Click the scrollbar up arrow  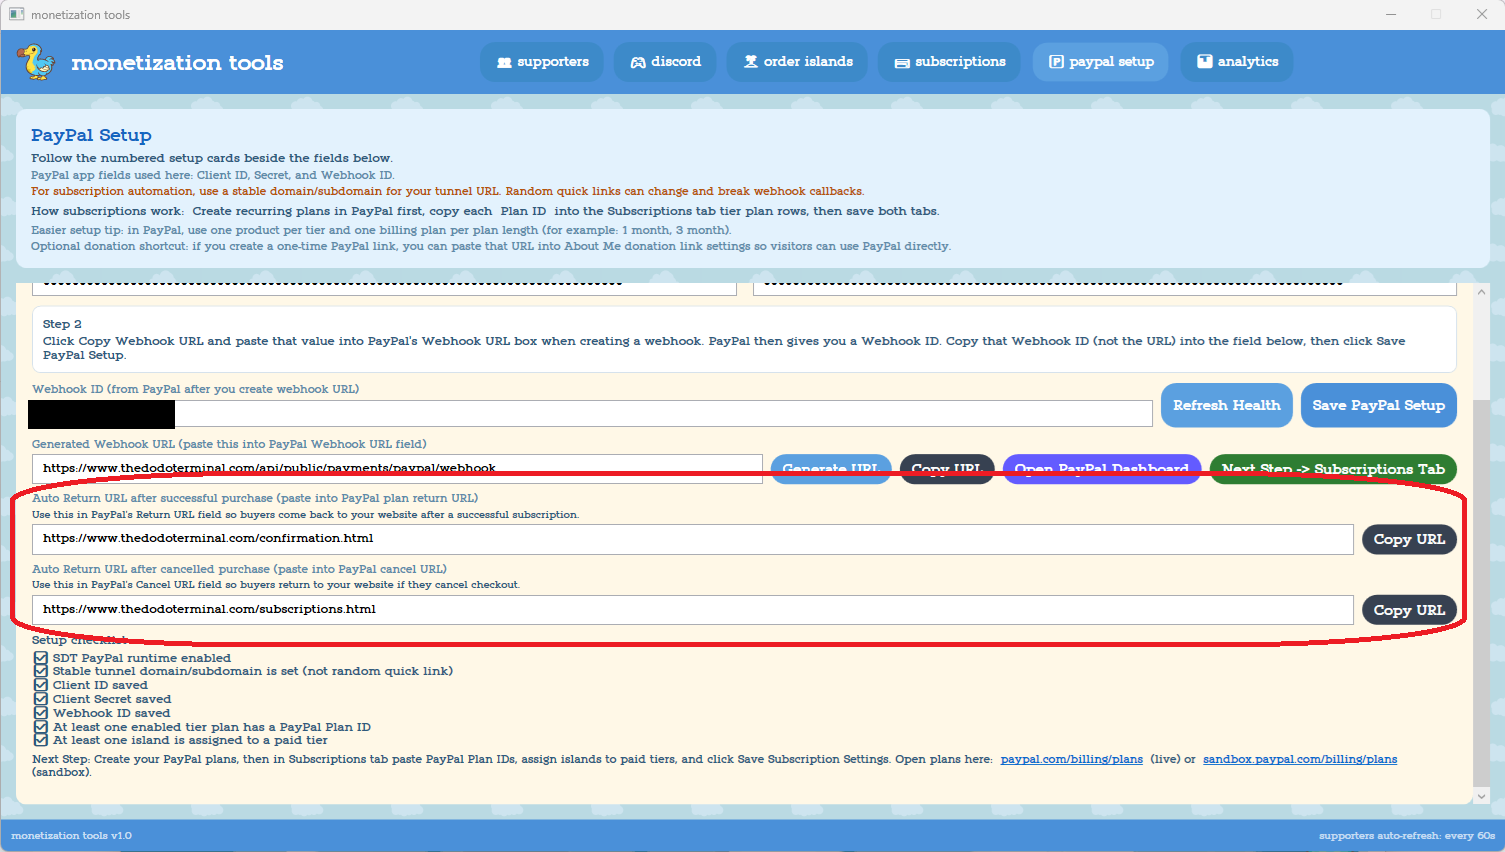click(x=1482, y=292)
